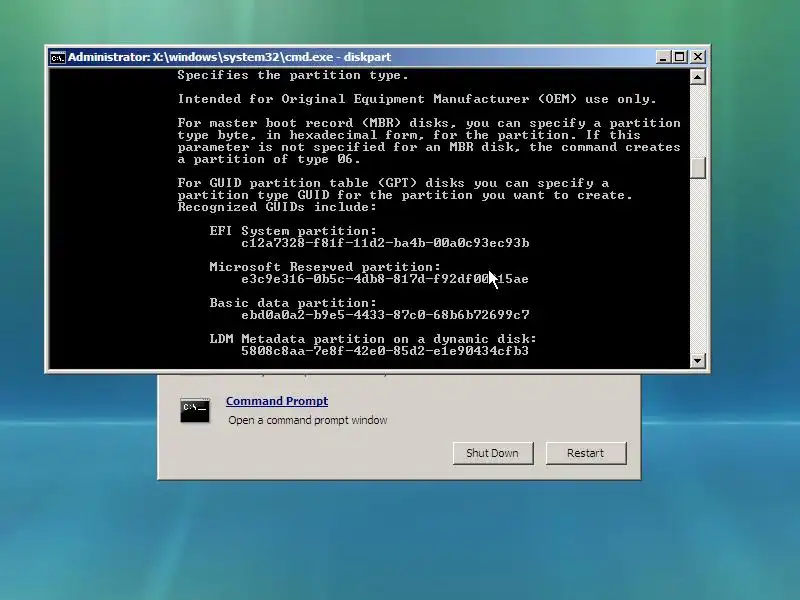Click the GUID 5808c8aa-7e8f-42e0-85d2-e1e90434cfb3
800x600 pixels.
click(385, 351)
